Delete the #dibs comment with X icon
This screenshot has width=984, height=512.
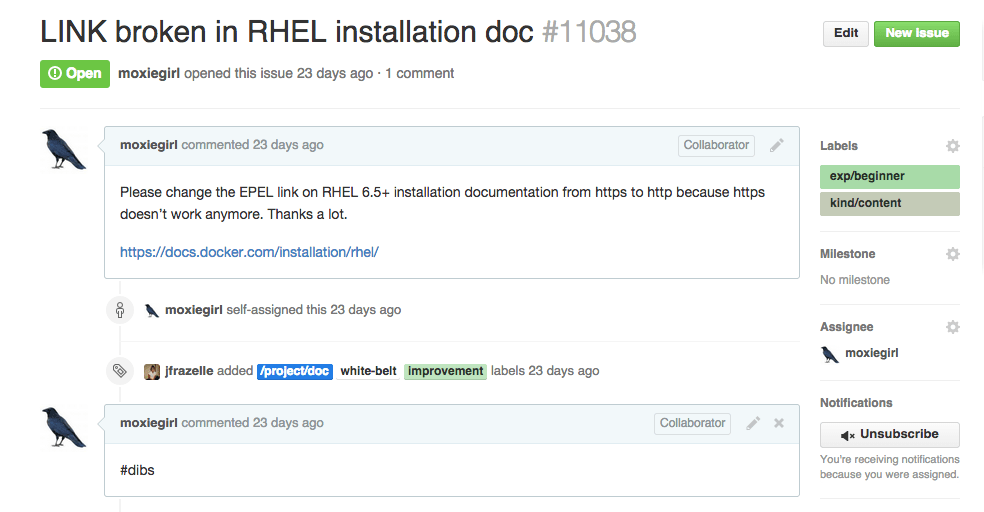pyautogui.click(x=779, y=423)
